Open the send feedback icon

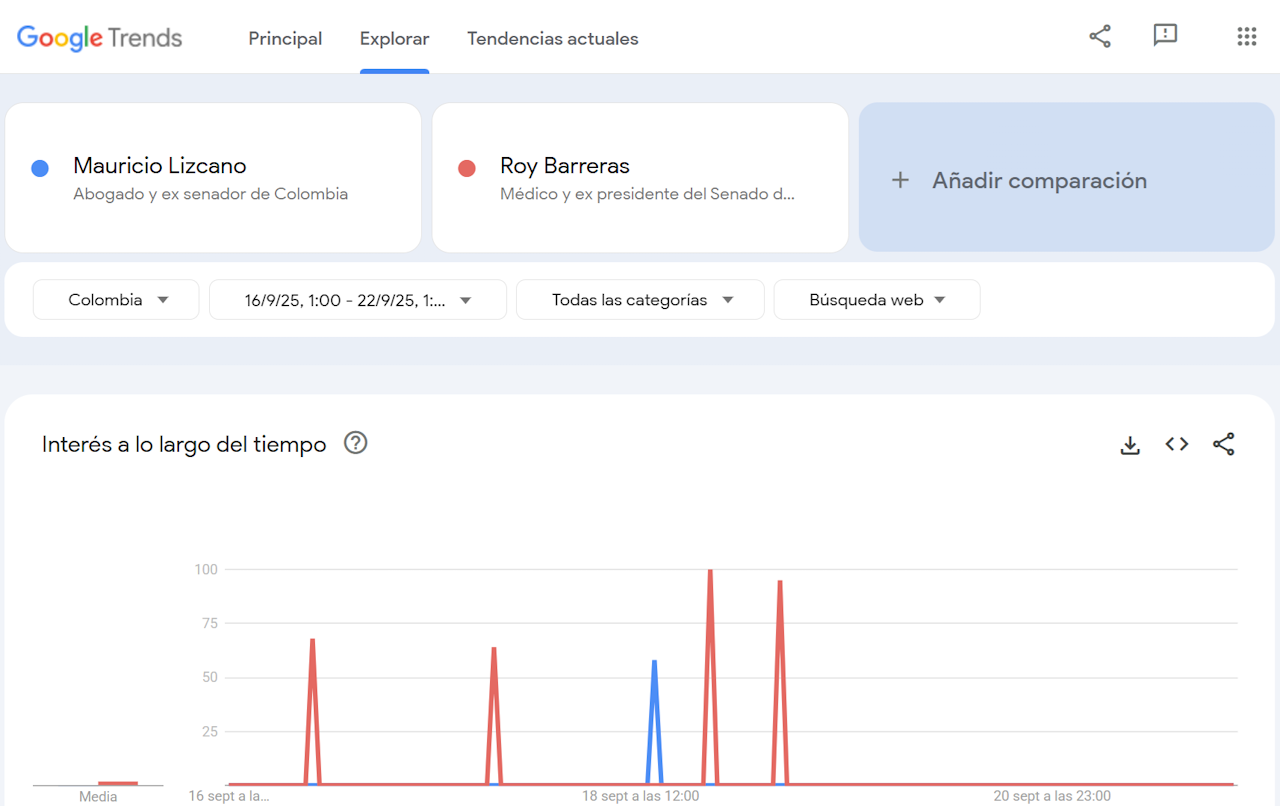pos(1165,36)
